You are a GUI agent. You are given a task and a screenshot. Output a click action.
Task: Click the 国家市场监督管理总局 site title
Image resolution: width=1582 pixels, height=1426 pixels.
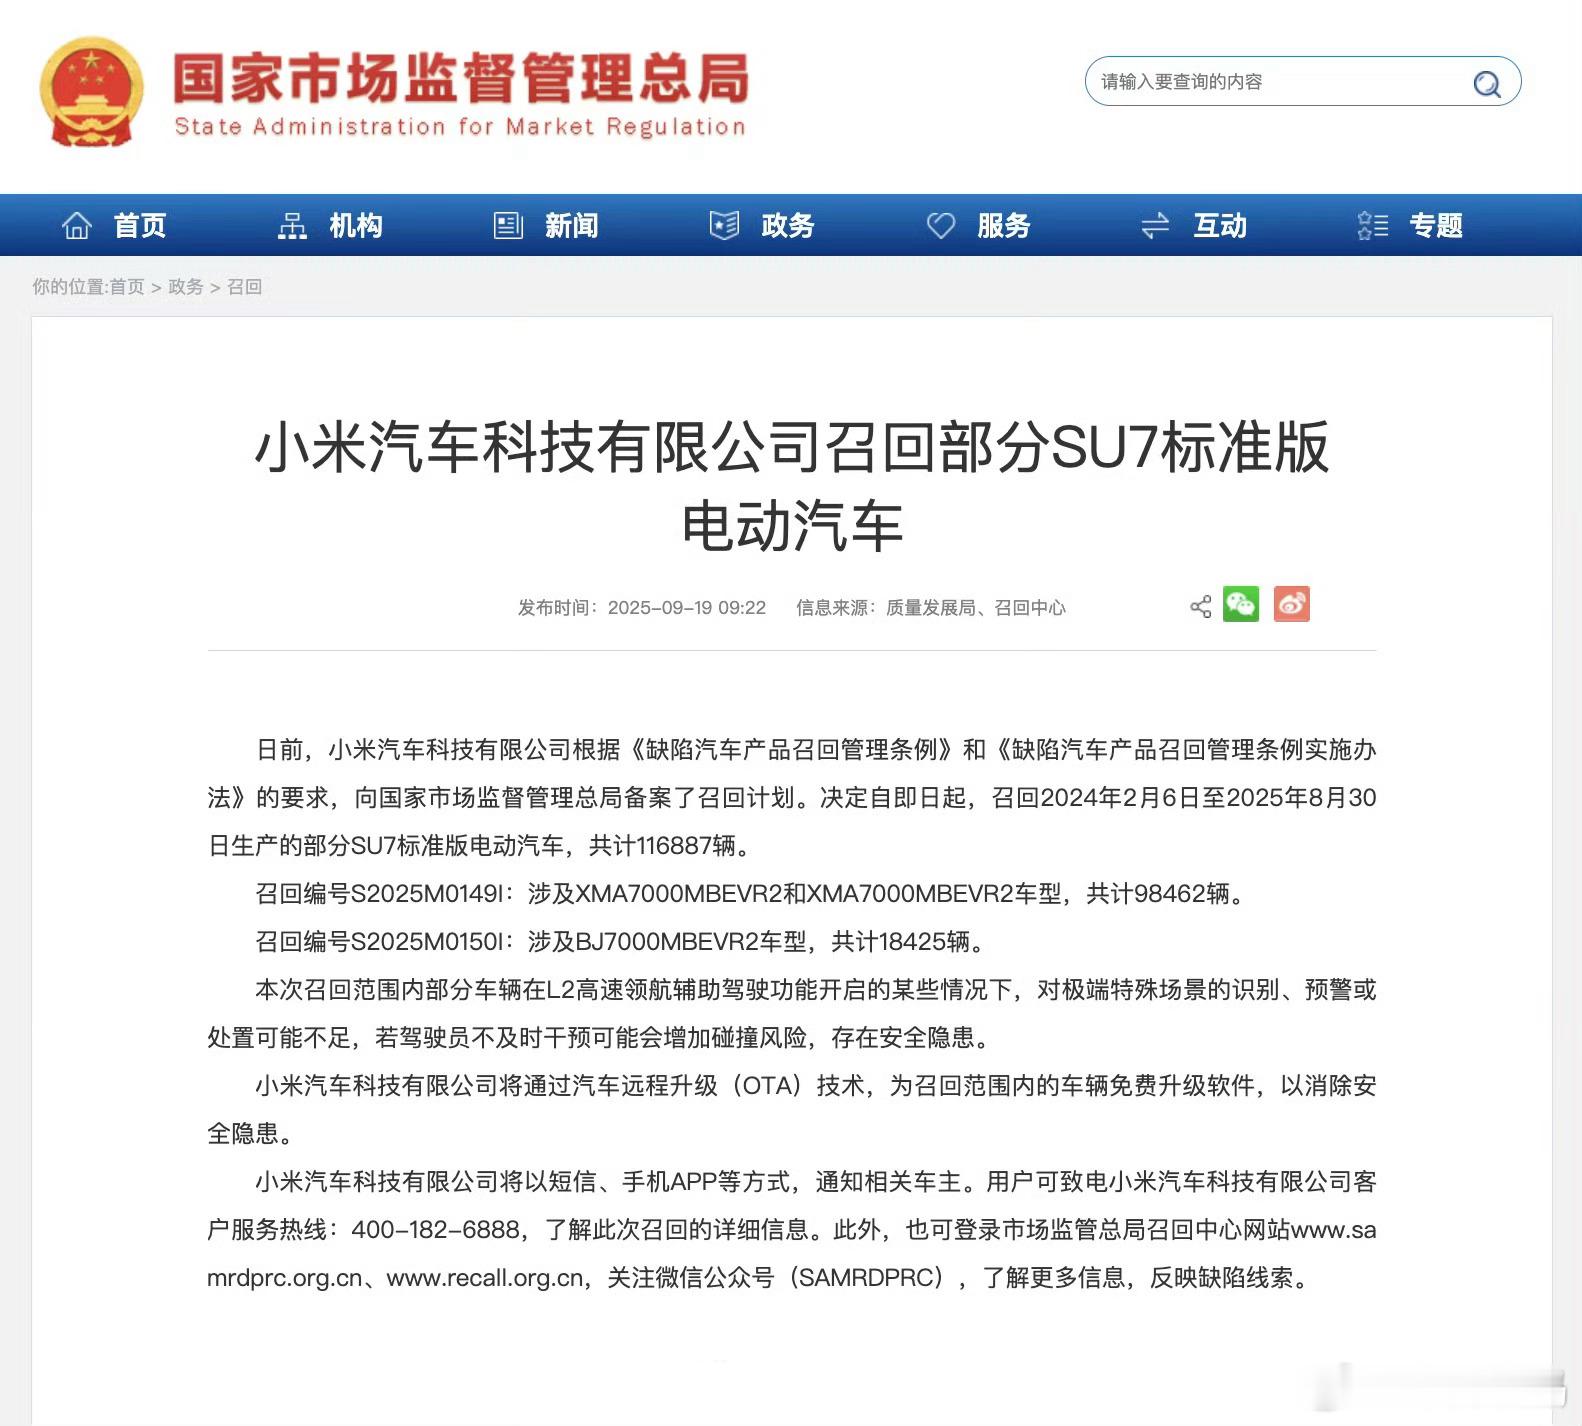461,79
